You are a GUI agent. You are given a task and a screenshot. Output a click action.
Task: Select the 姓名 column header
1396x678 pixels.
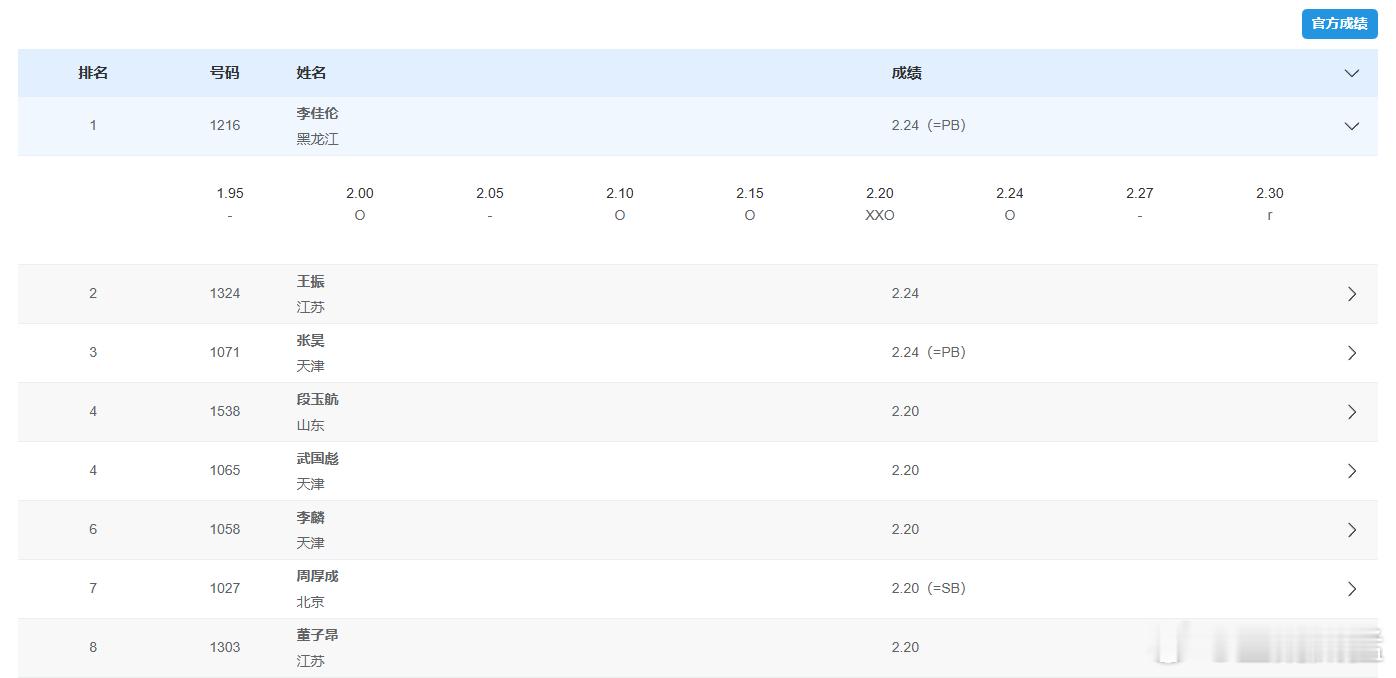(311, 73)
